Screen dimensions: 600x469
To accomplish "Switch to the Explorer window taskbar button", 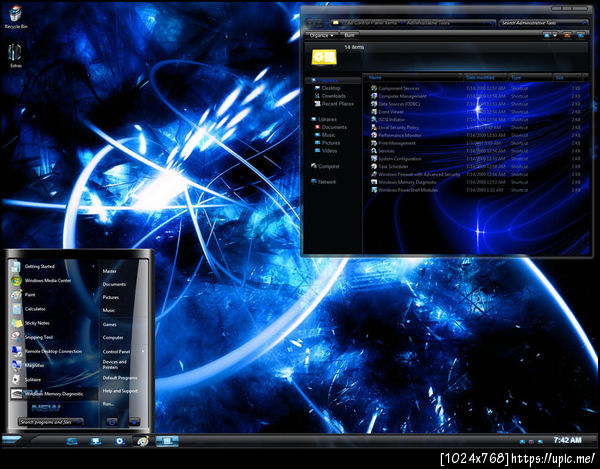I will pyautogui.click(x=167, y=441).
